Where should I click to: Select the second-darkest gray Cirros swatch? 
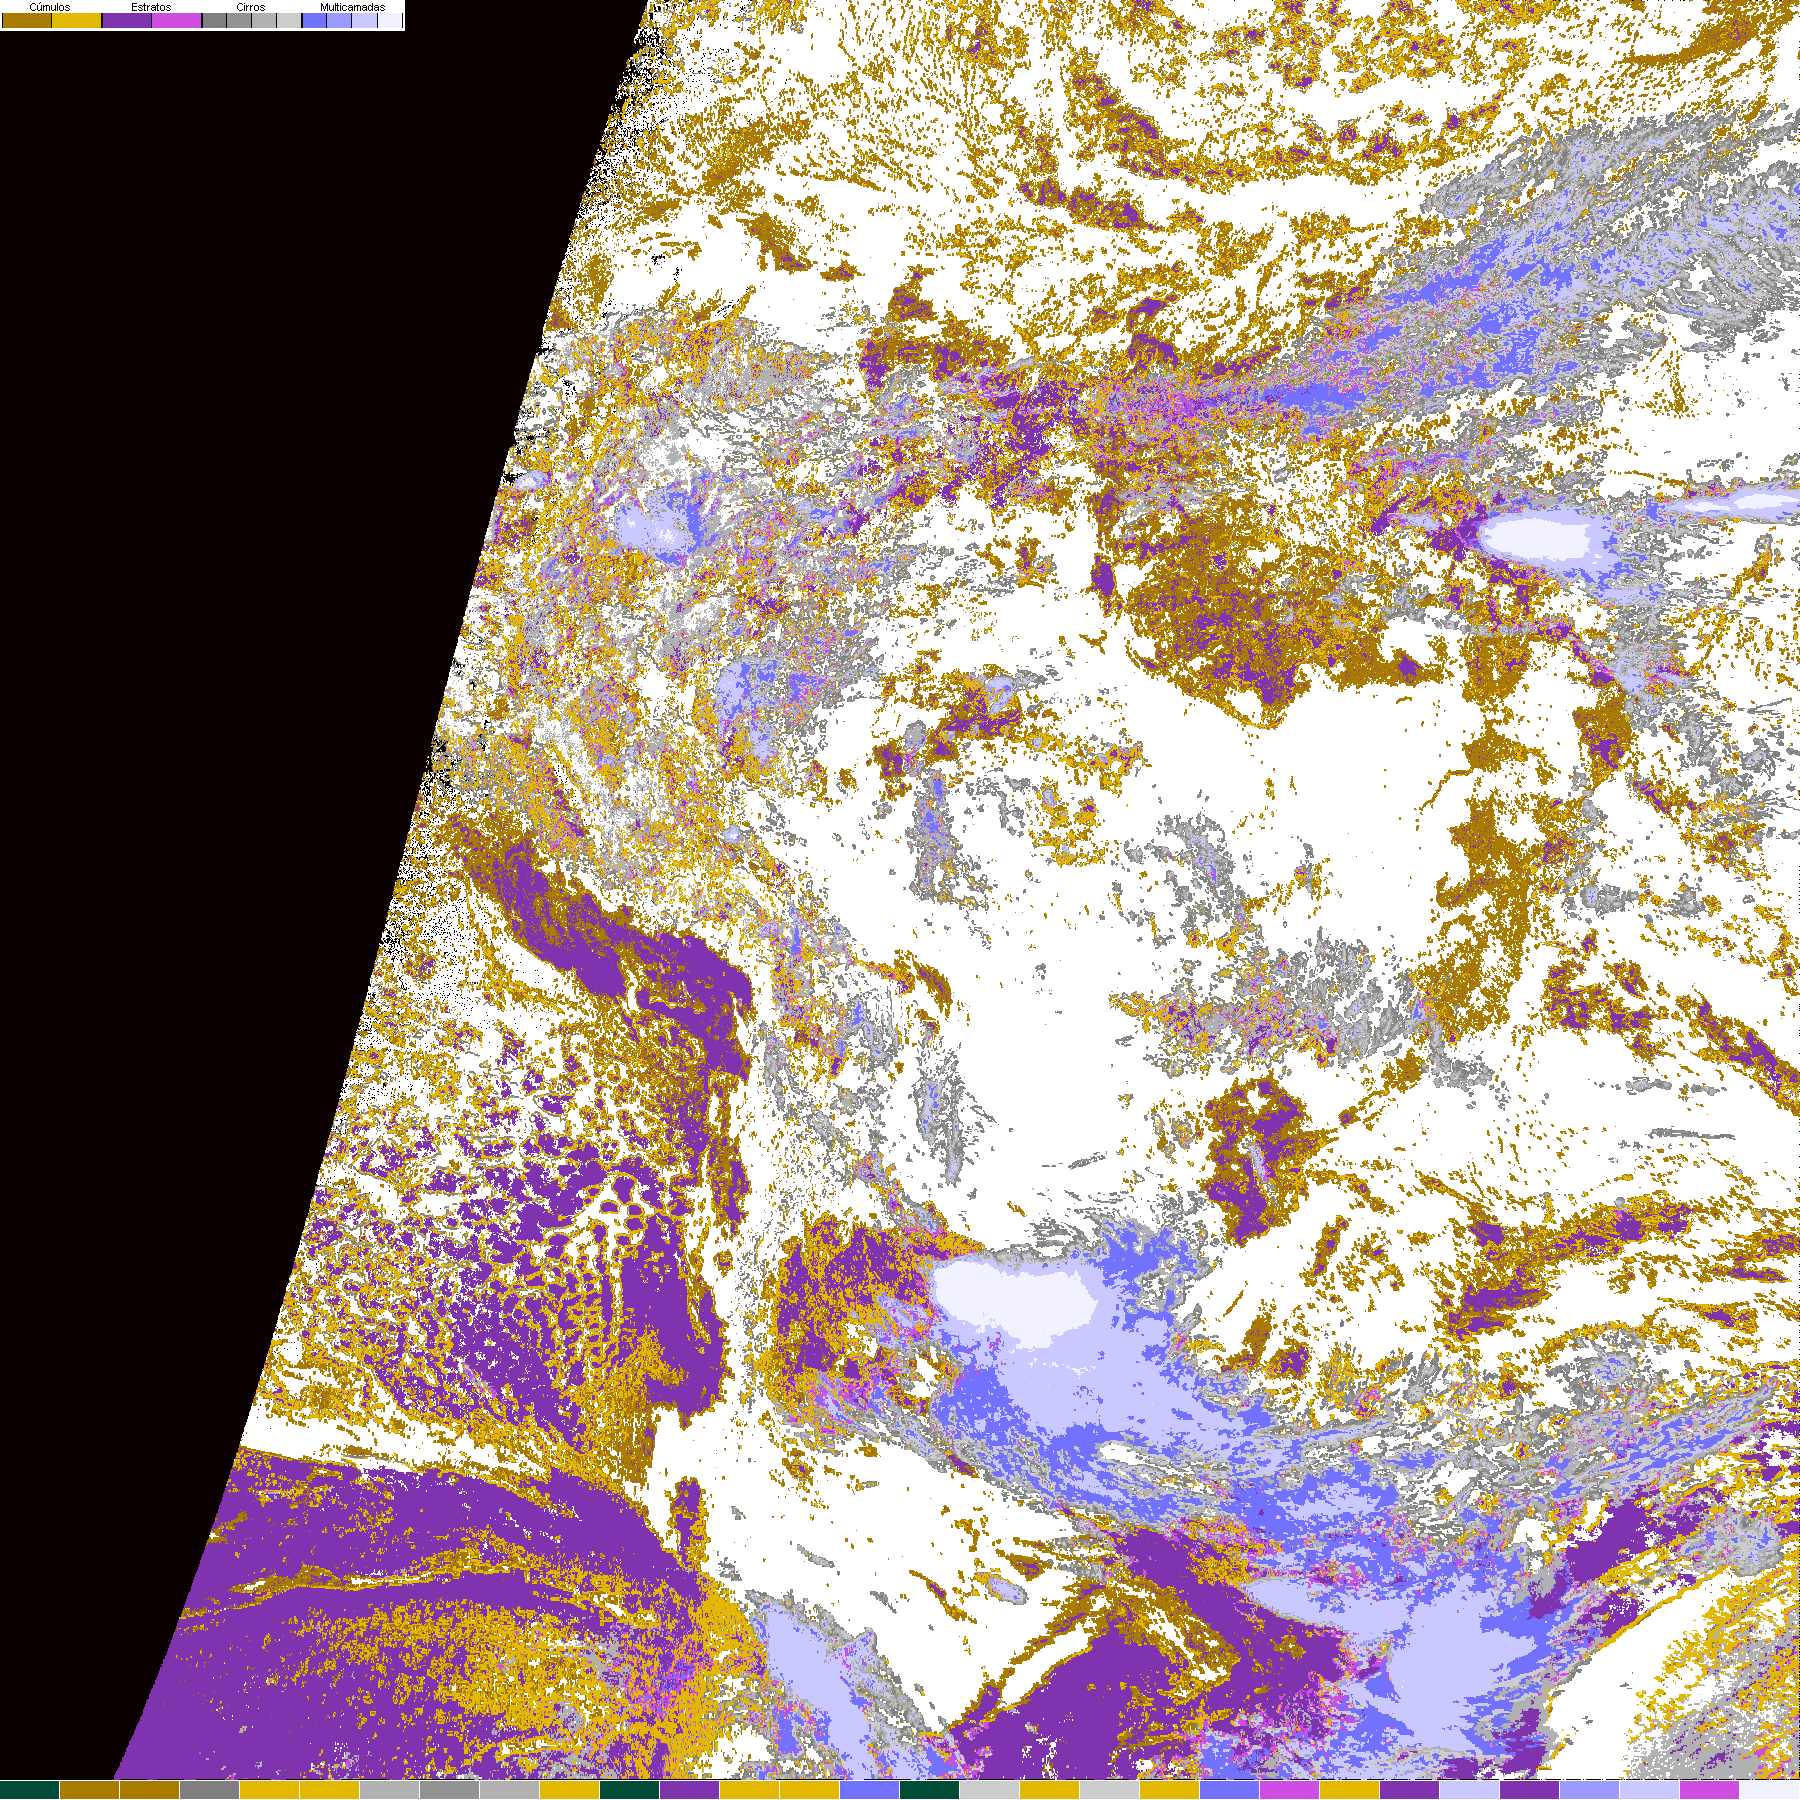pyautogui.click(x=239, y=20)
